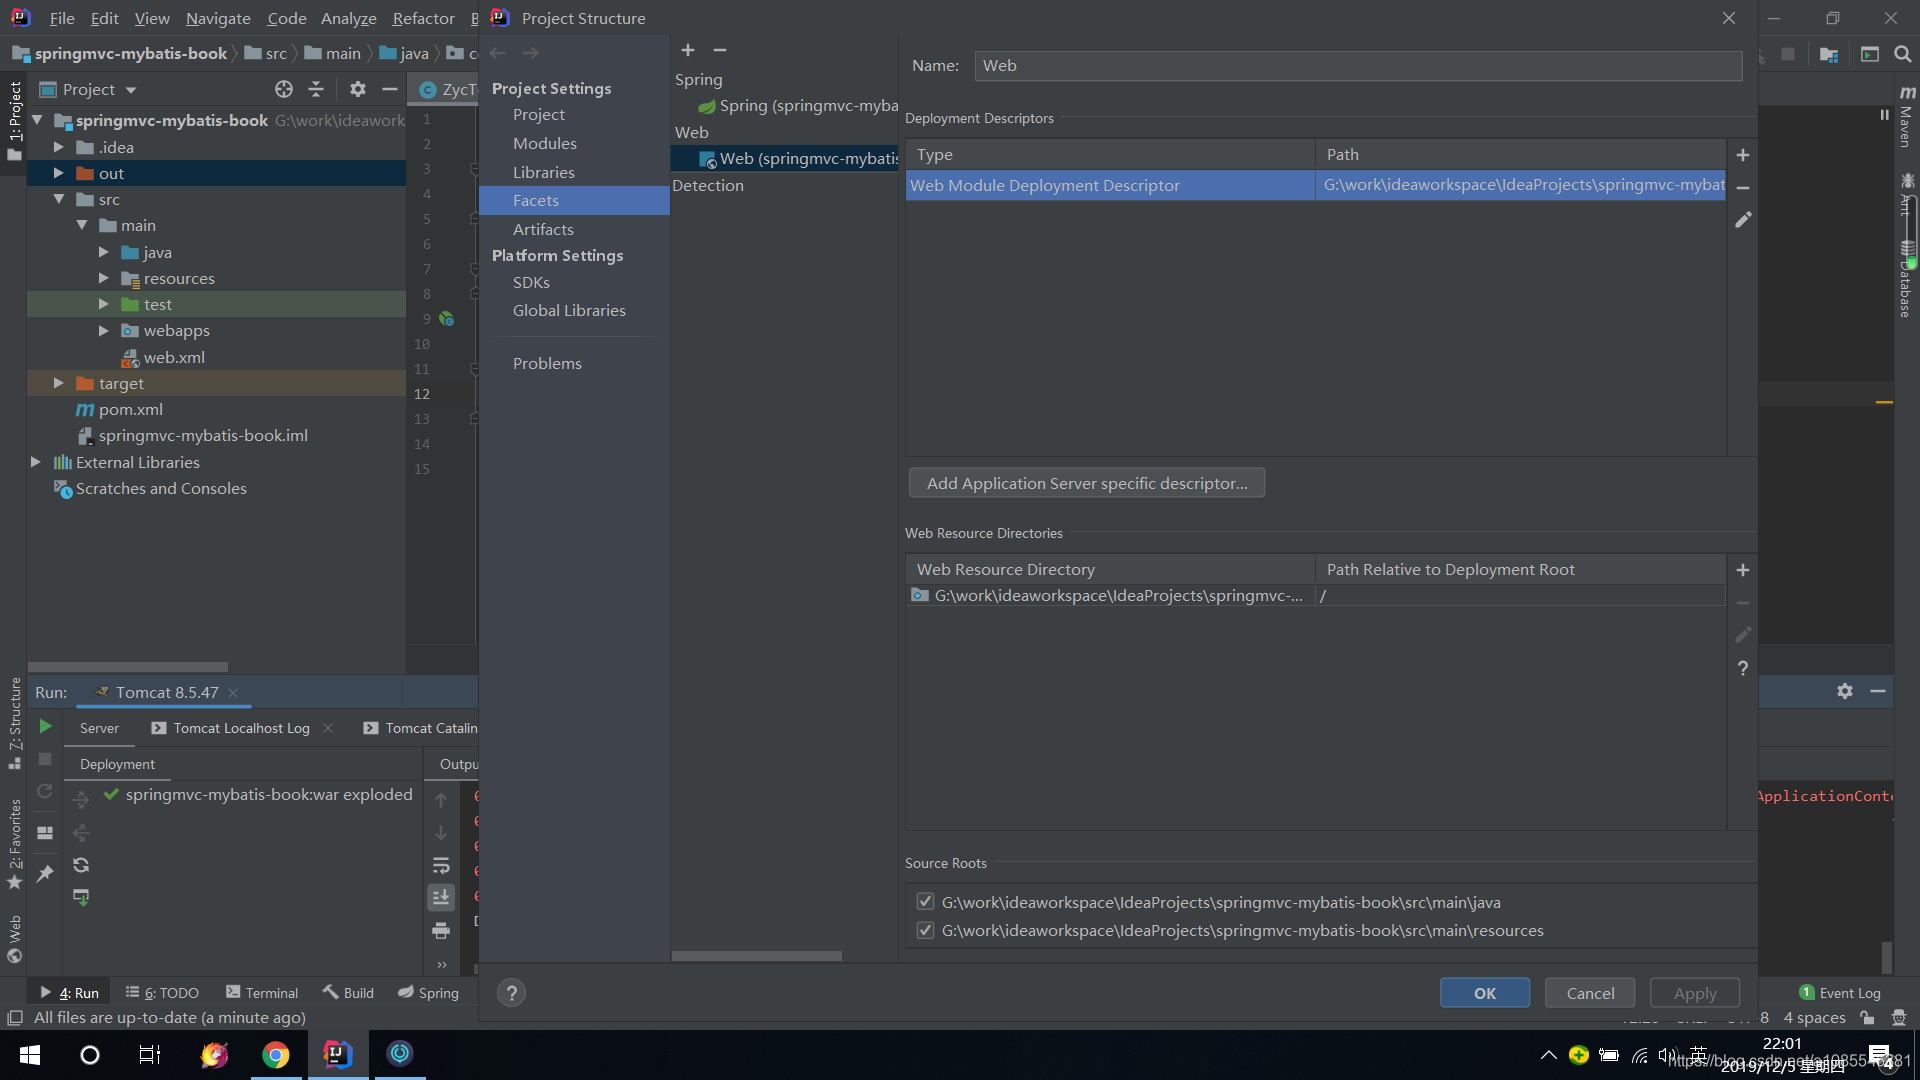1920x1080 pixels.
Task: Open IDE search everywhere magnifier
Action: [1903, 54]
